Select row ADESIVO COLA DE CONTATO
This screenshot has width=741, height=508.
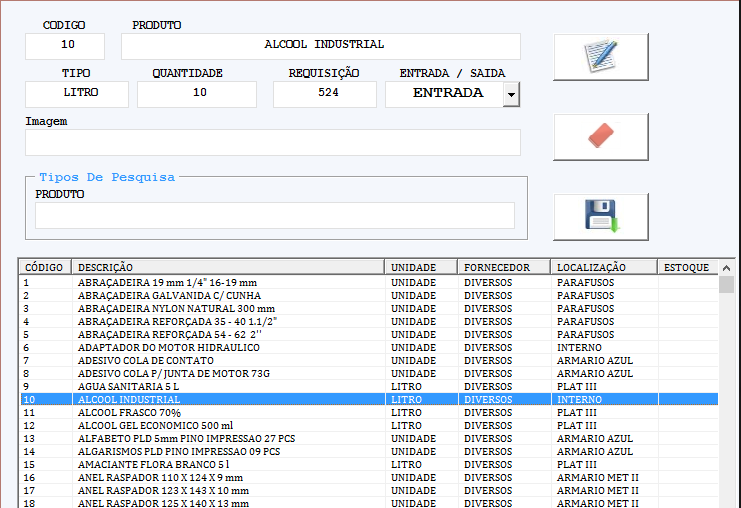pos(369,361)
